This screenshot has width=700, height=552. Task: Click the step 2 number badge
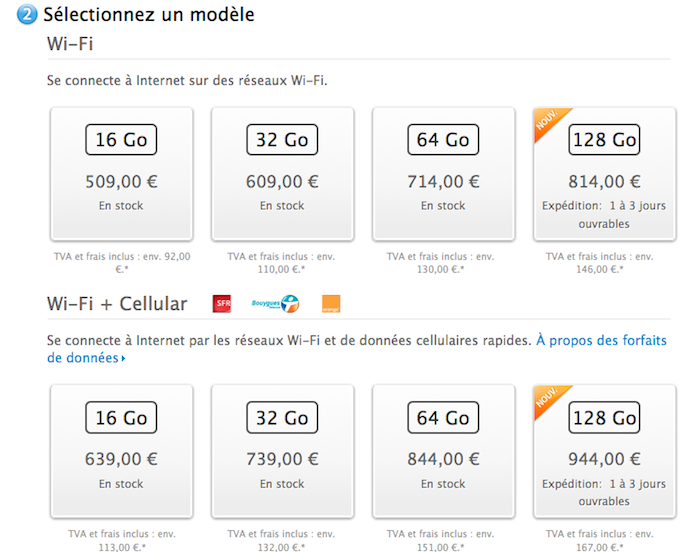coord(26,15)
